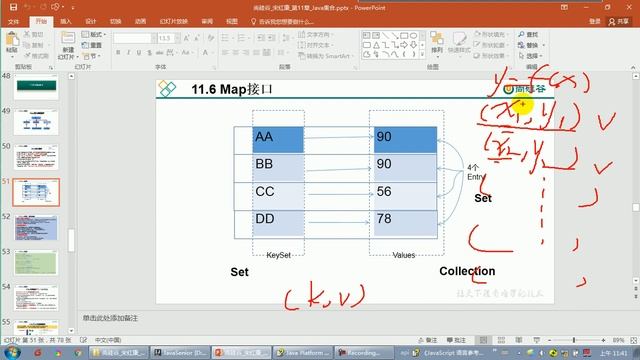Expand the Select (选择) dropdown
This screenshot has width=640, height=360.
[x=531, y=56]
